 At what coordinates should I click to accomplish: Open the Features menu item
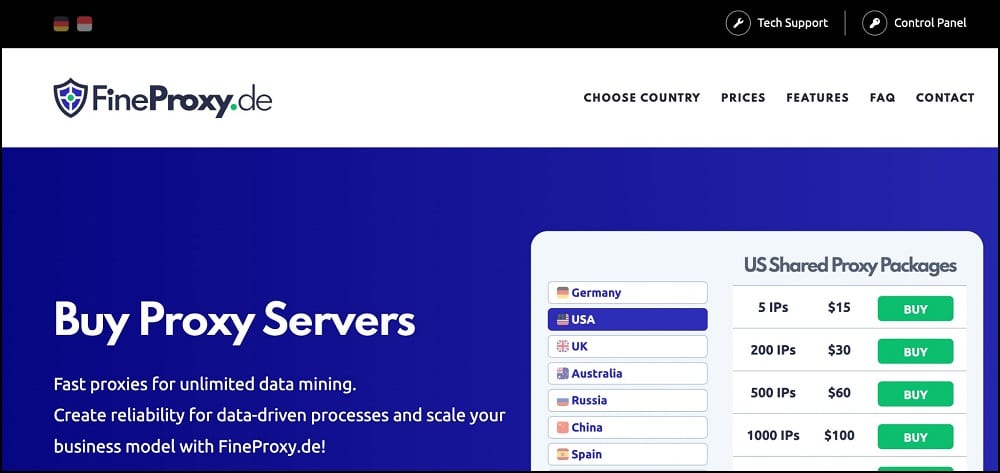[x=817, y=98]
